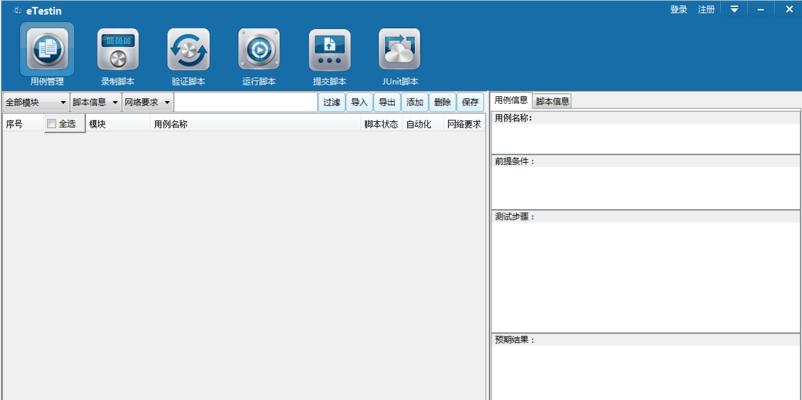Image resolution: width=802 pixels, height=400 pixels.
Task: Expand the 脚本信息 filter dropdown
Action: 95,102
